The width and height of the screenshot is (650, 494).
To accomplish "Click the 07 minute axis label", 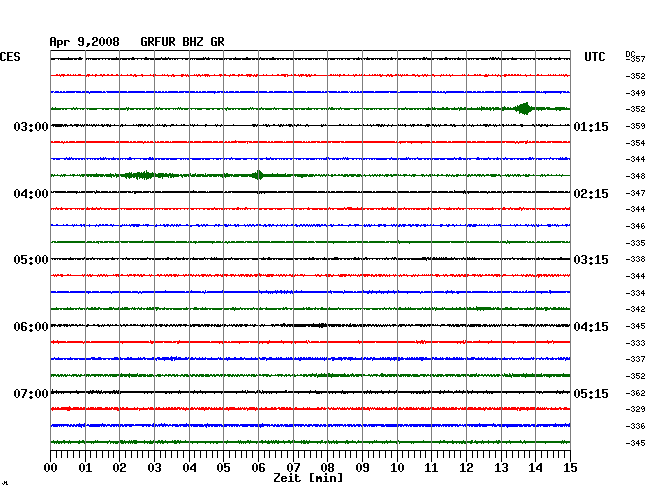I will pos(293,468).
